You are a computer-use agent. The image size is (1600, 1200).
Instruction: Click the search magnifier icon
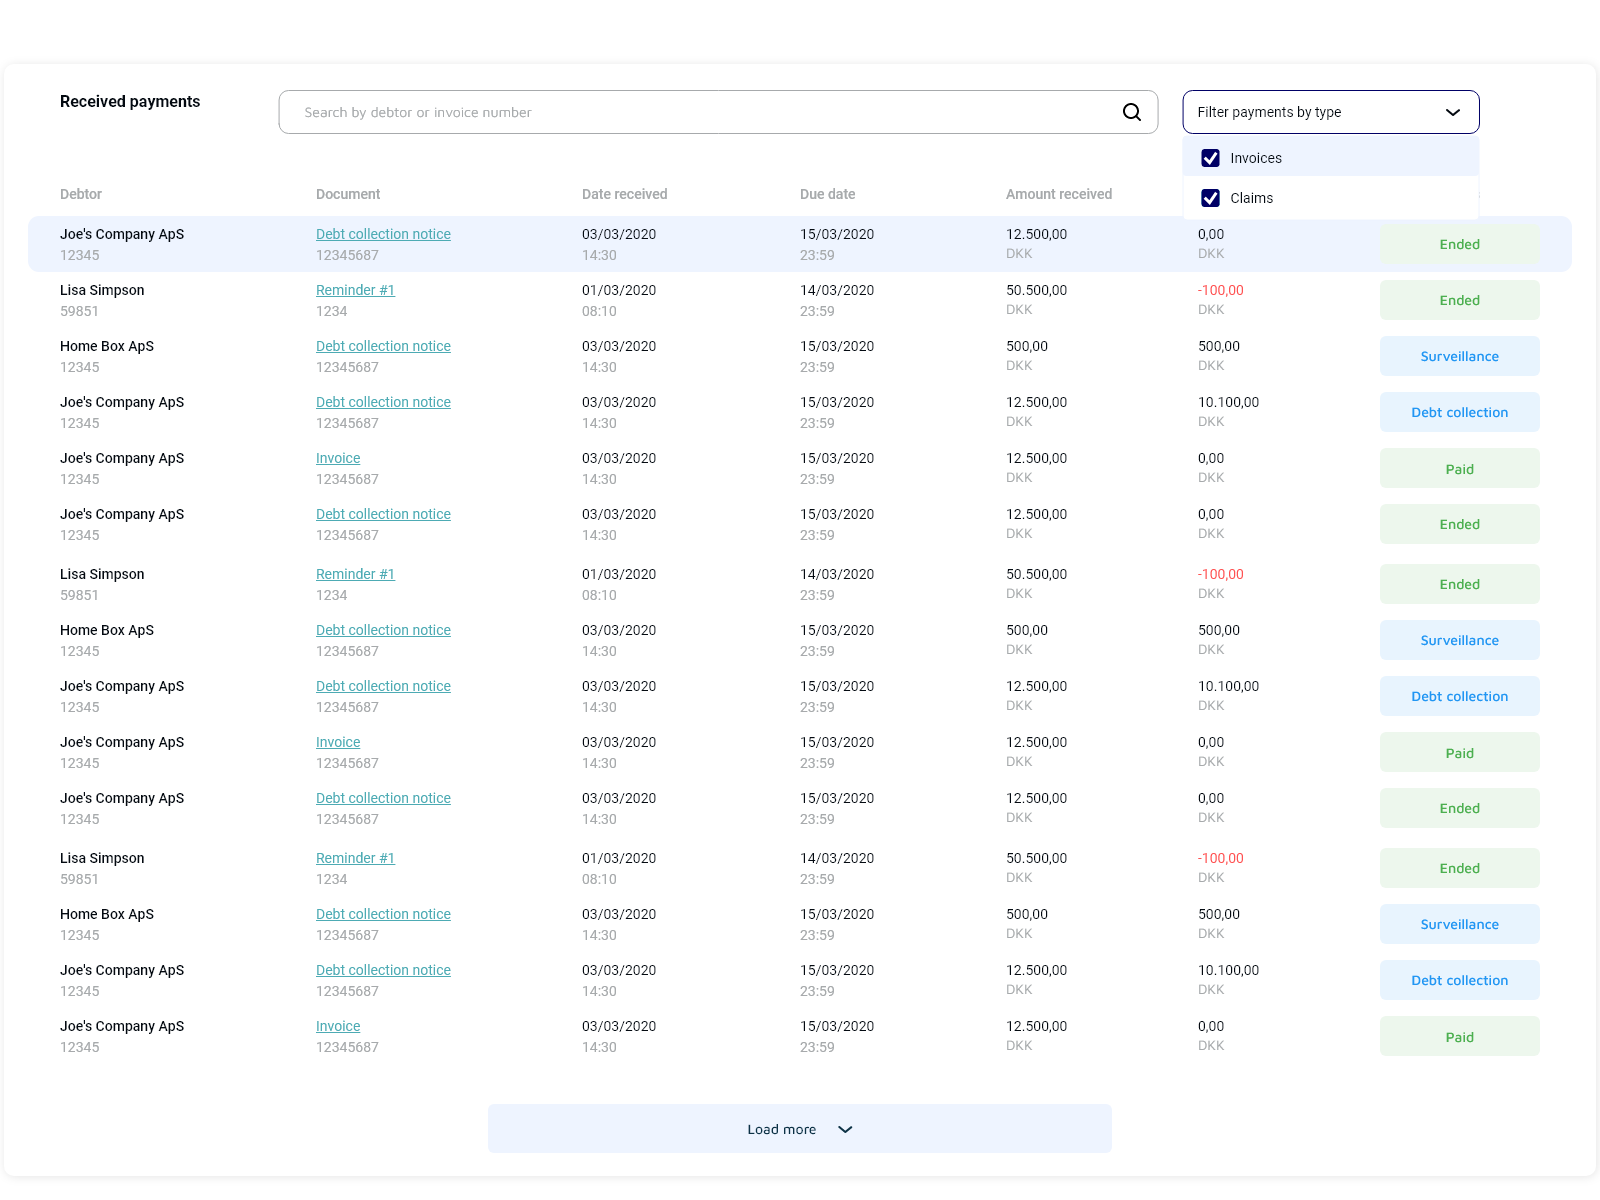pyautogui.click(x=1131, y=112)
